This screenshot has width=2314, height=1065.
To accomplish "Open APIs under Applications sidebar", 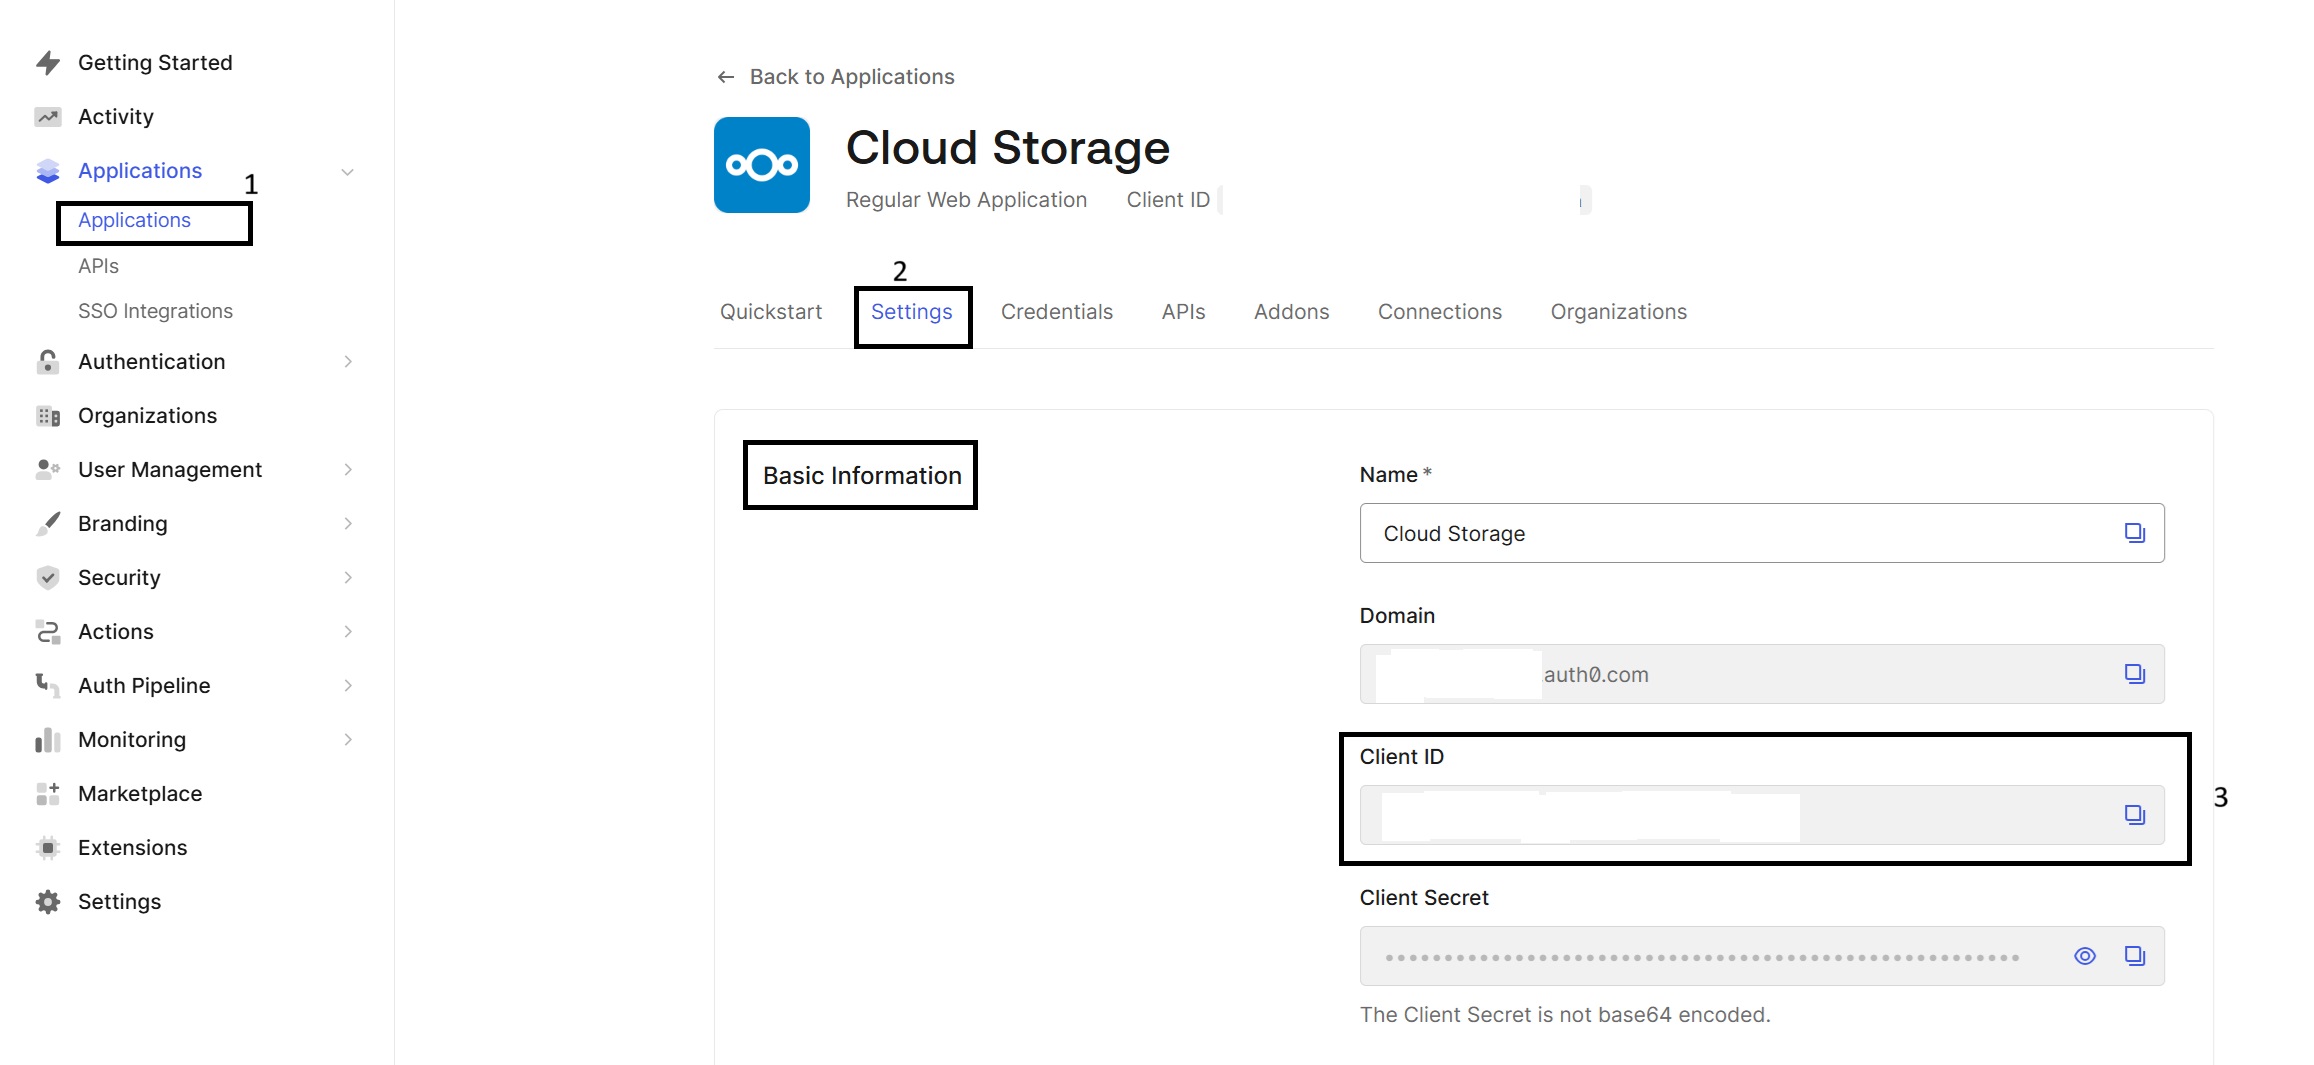I will [x=98, y=266].
